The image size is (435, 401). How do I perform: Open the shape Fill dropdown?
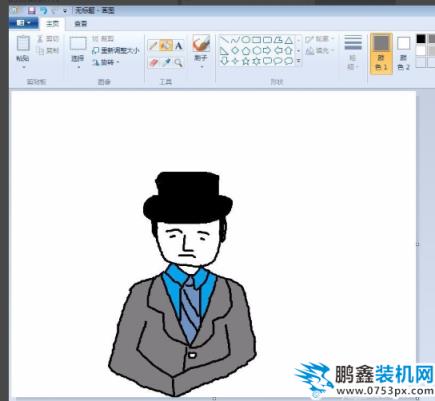click(x=320, y=51)
